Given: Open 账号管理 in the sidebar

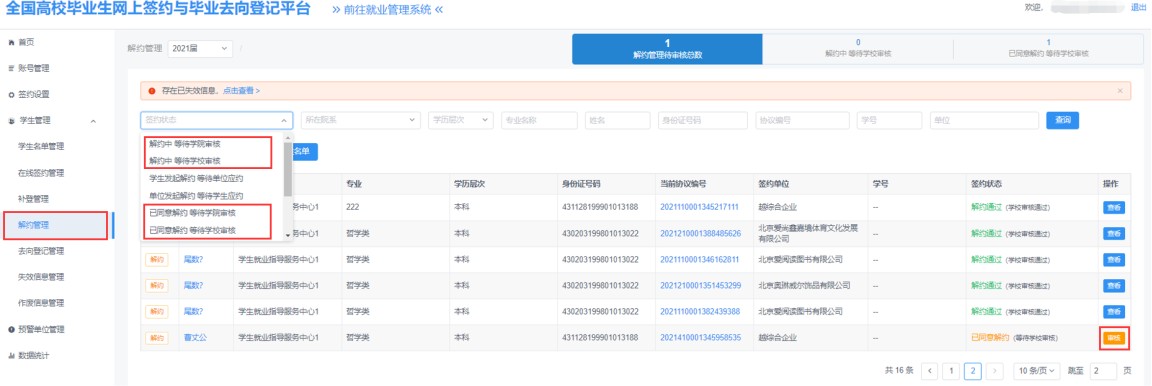Looking at the screenshot, I should [x=33, y=68].
